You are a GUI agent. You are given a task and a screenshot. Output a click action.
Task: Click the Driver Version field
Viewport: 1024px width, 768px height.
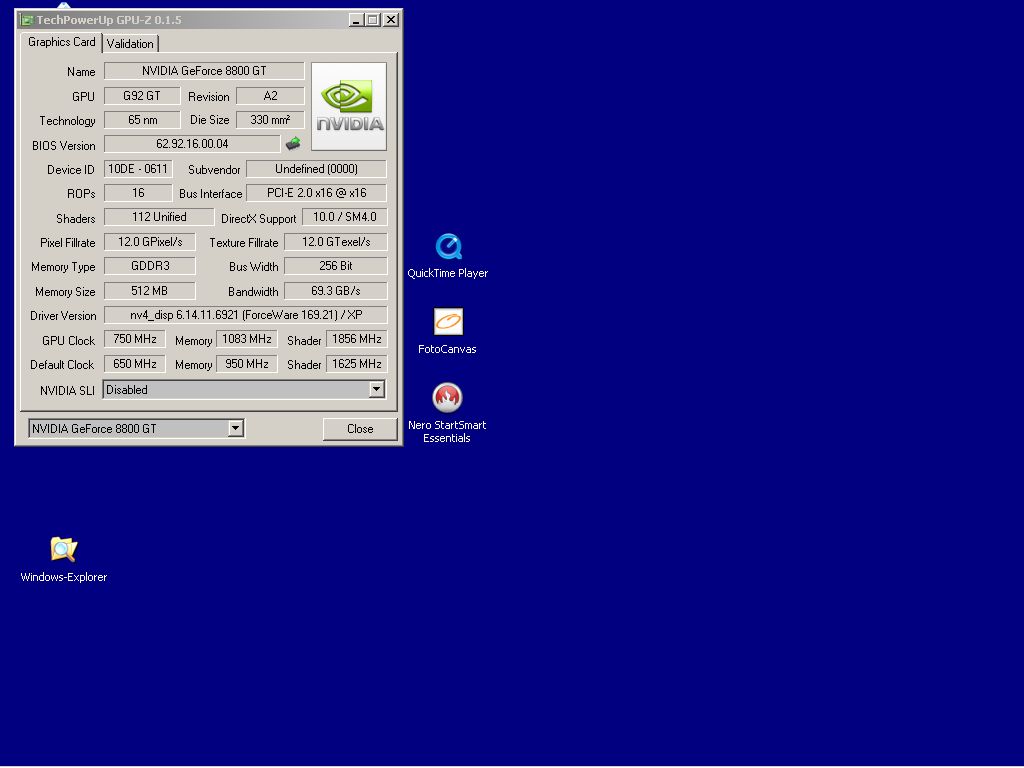point(246,315)
